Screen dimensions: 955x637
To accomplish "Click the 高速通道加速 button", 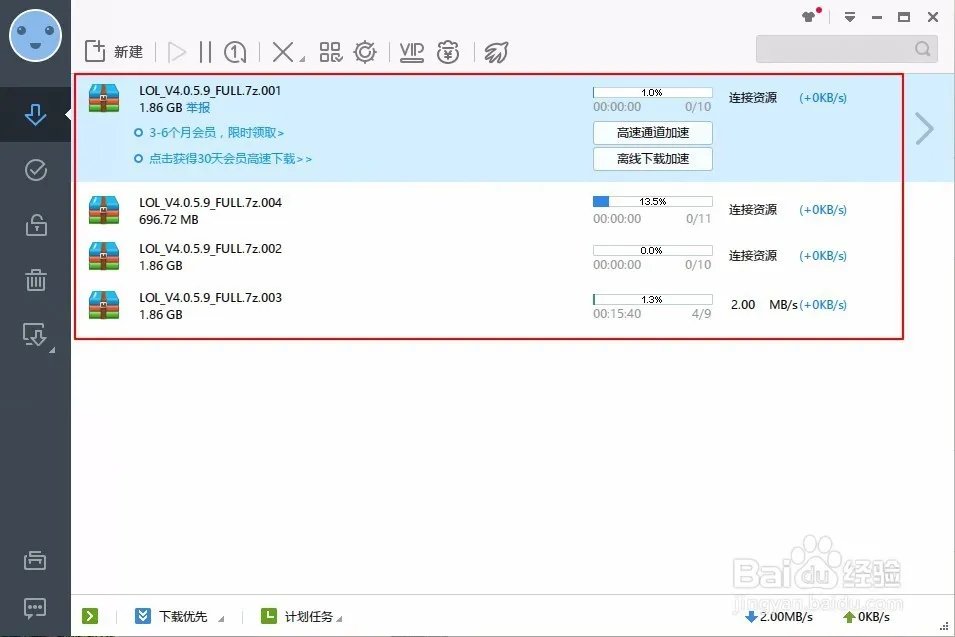I will 653,133.
